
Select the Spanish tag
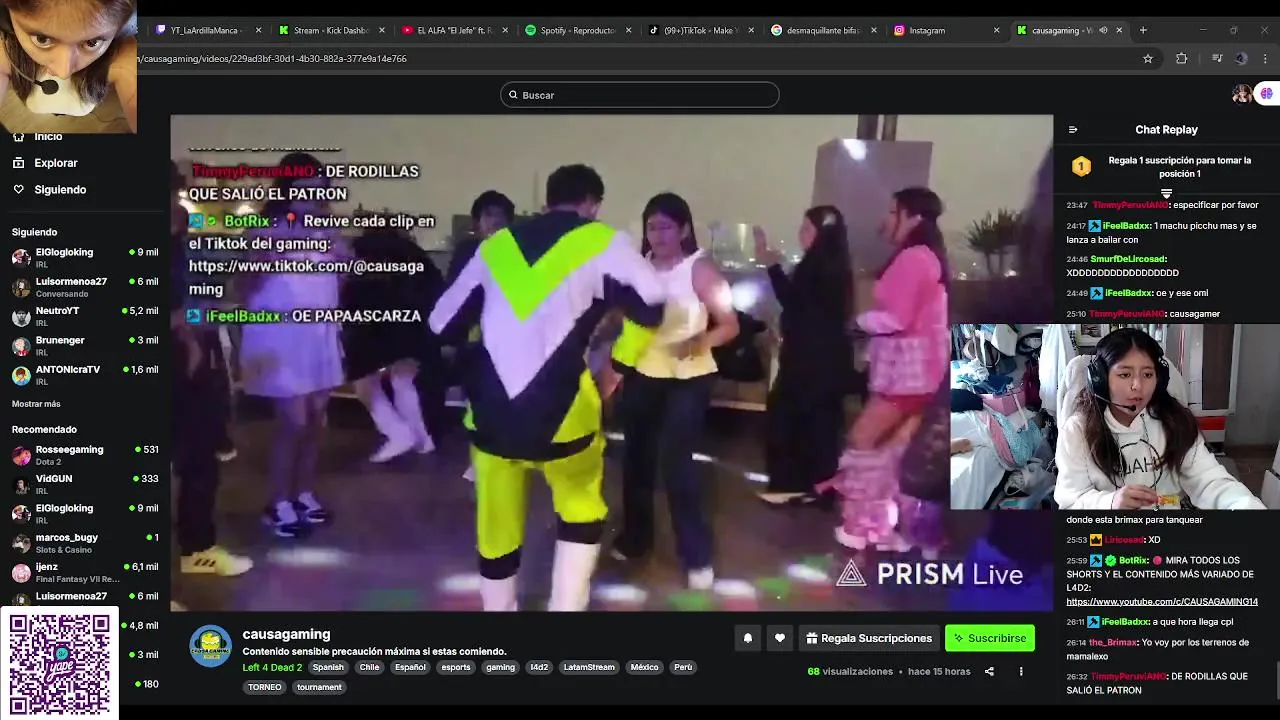(328, 667)
